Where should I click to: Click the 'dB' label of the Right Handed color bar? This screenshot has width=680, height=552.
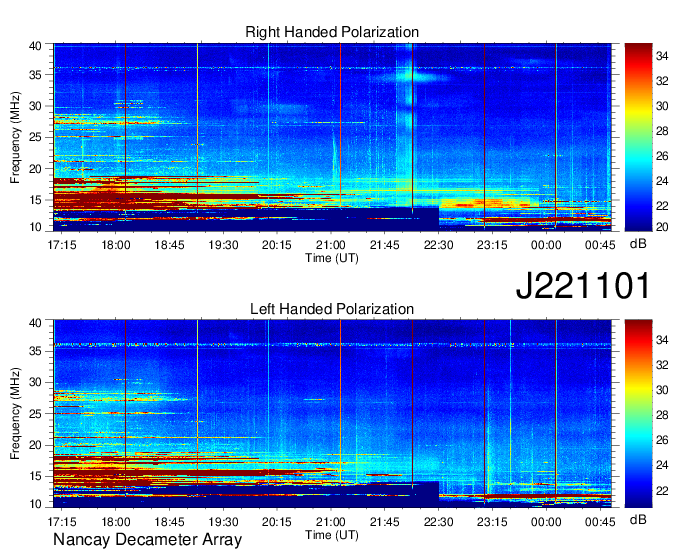(x=638, y=244)
